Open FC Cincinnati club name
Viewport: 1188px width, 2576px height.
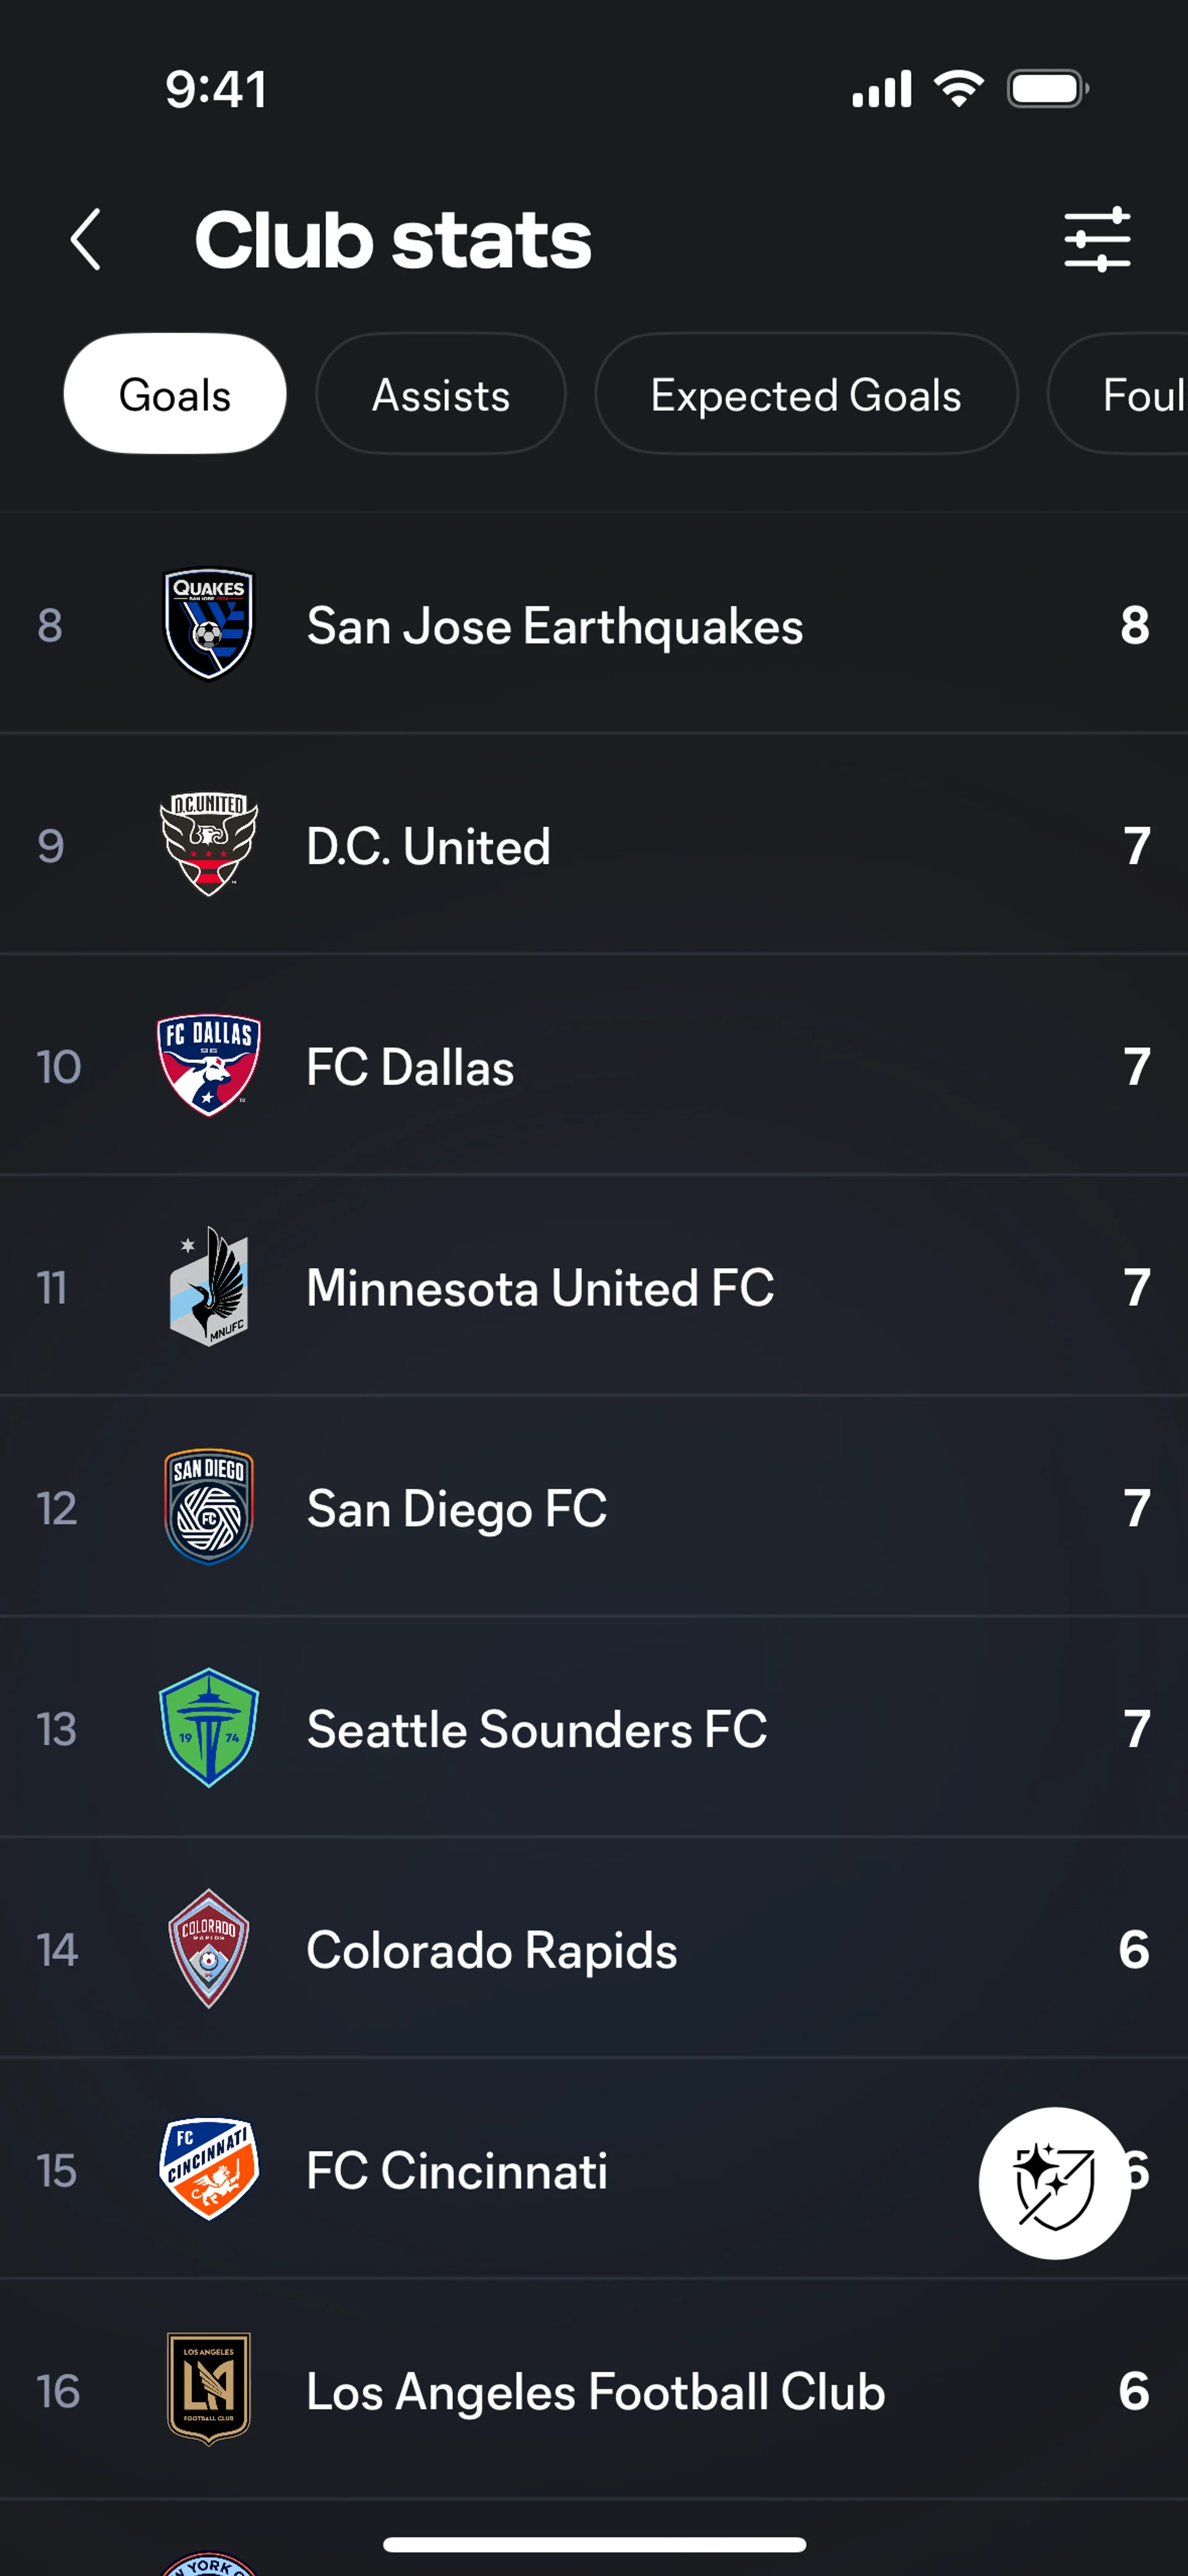tap(457, 2170)
